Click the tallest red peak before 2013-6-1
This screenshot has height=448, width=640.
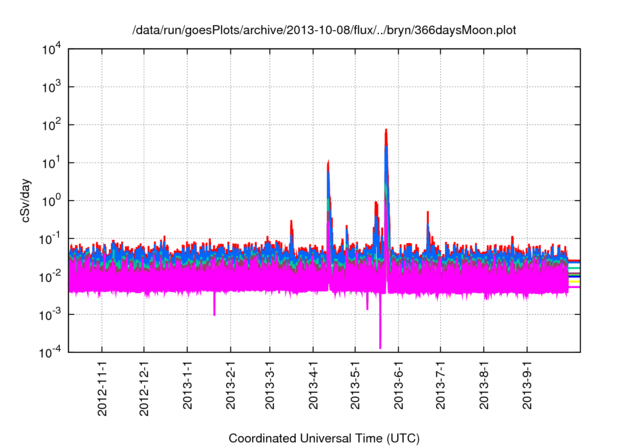(x=386, y=132)
